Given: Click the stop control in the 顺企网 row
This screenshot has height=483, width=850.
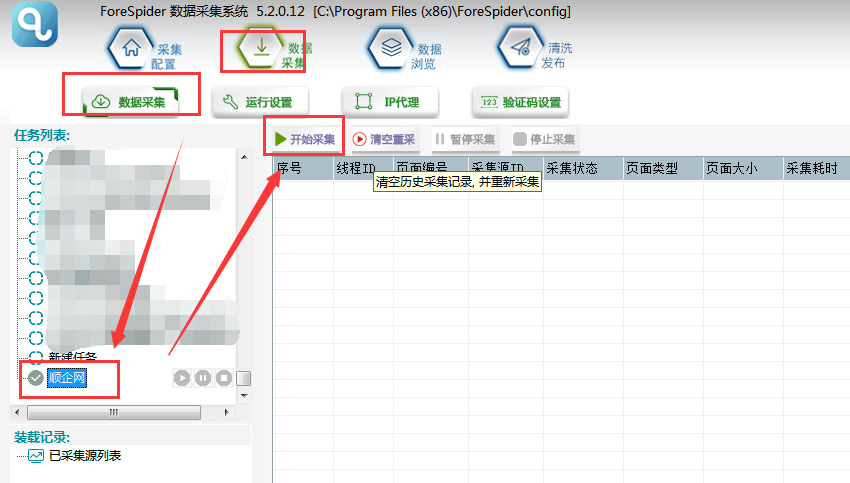Looking at the screenshot, I should (224, 378).
